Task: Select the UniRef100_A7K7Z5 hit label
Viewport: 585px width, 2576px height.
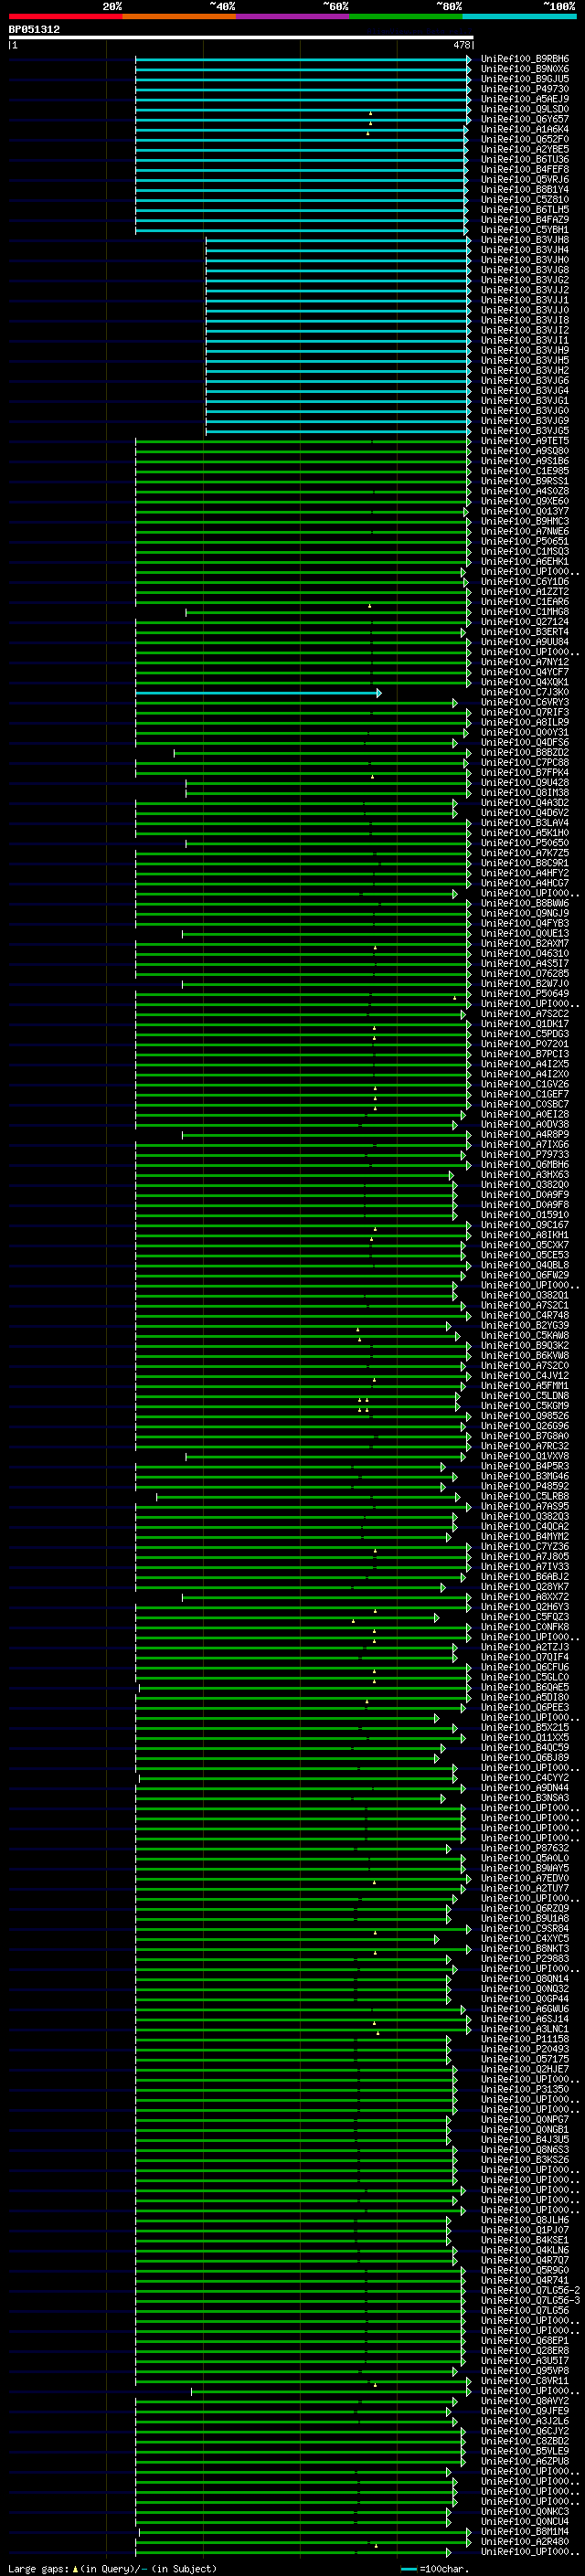Action: click(x=525, y=853)
